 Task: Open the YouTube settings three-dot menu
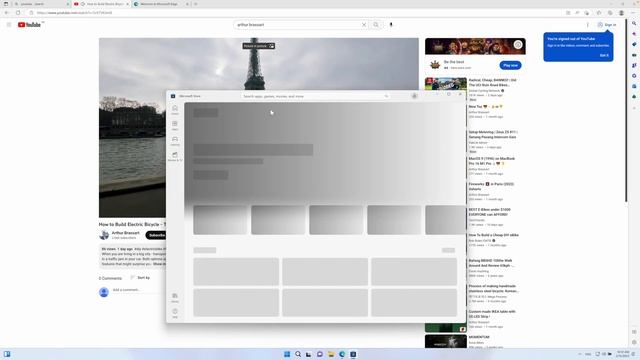click(x=588, y=25)
